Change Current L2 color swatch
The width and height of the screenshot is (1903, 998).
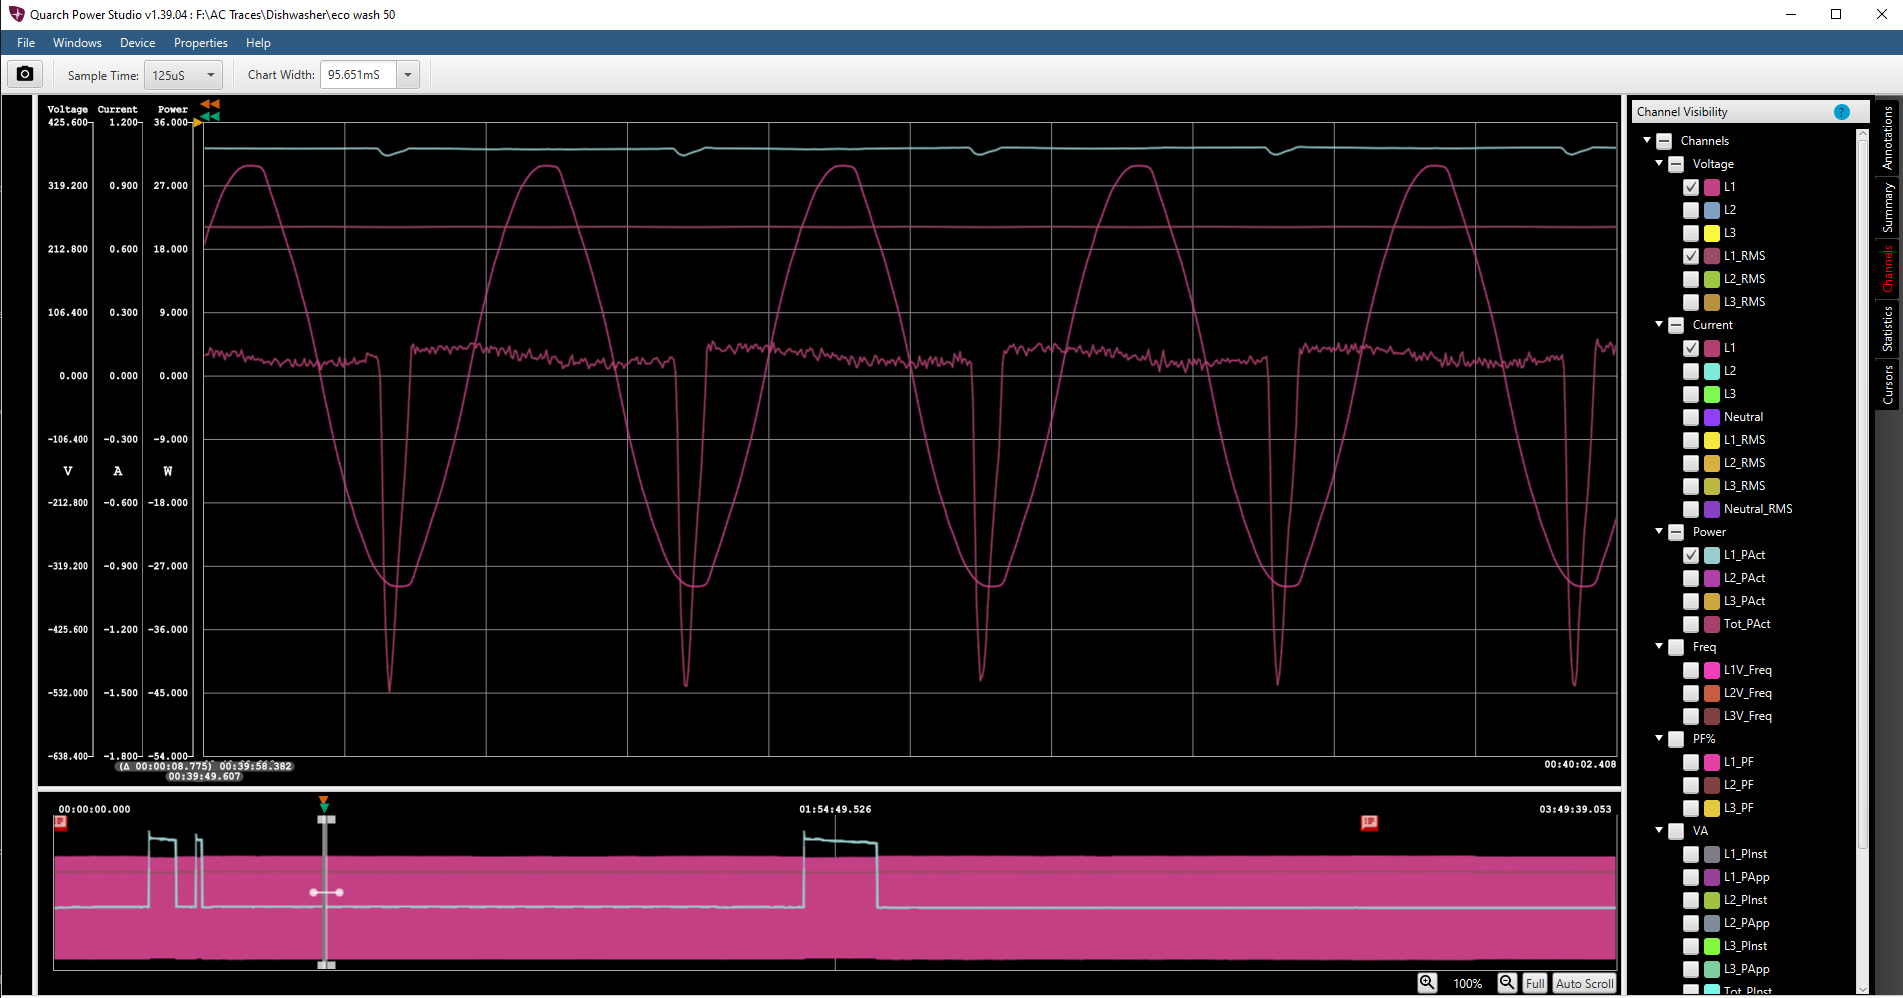point(1712,371)
